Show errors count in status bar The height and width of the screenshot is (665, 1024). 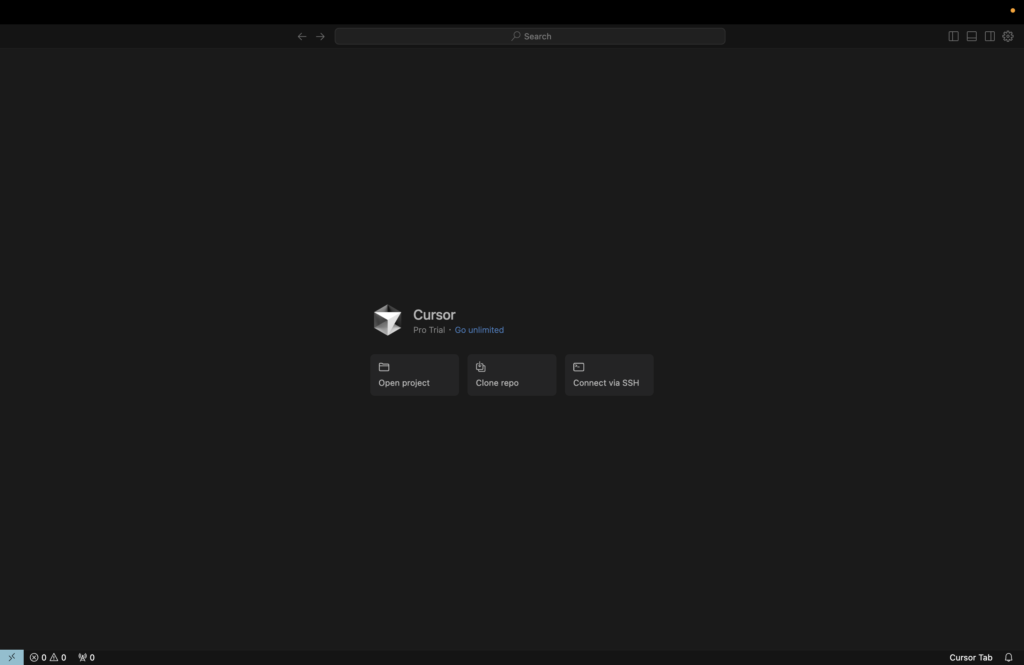38,658
